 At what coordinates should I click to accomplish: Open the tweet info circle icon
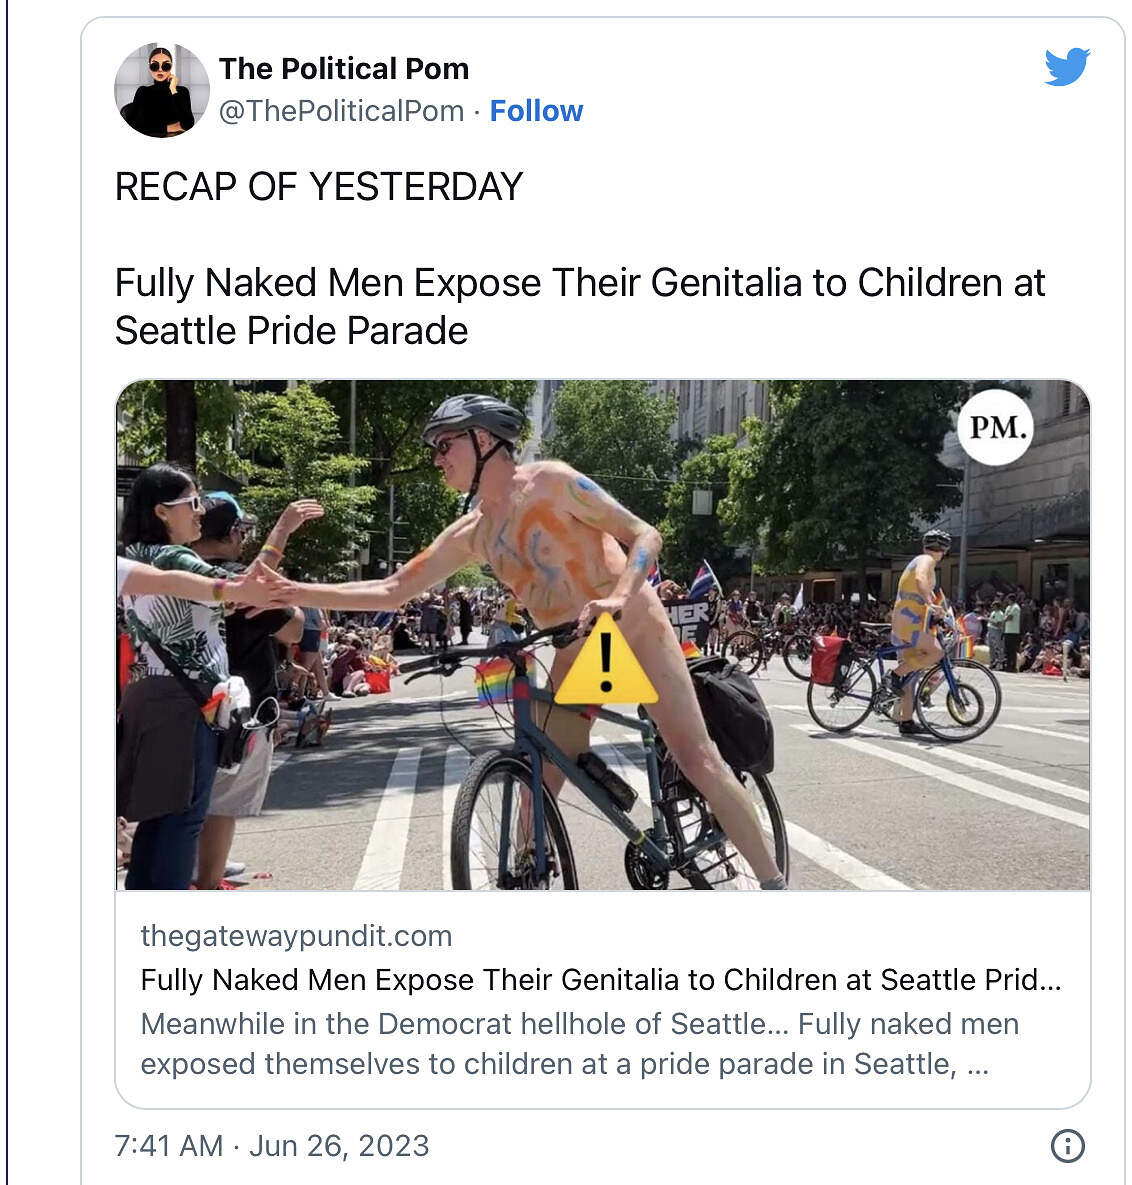pos(1067,1145)
